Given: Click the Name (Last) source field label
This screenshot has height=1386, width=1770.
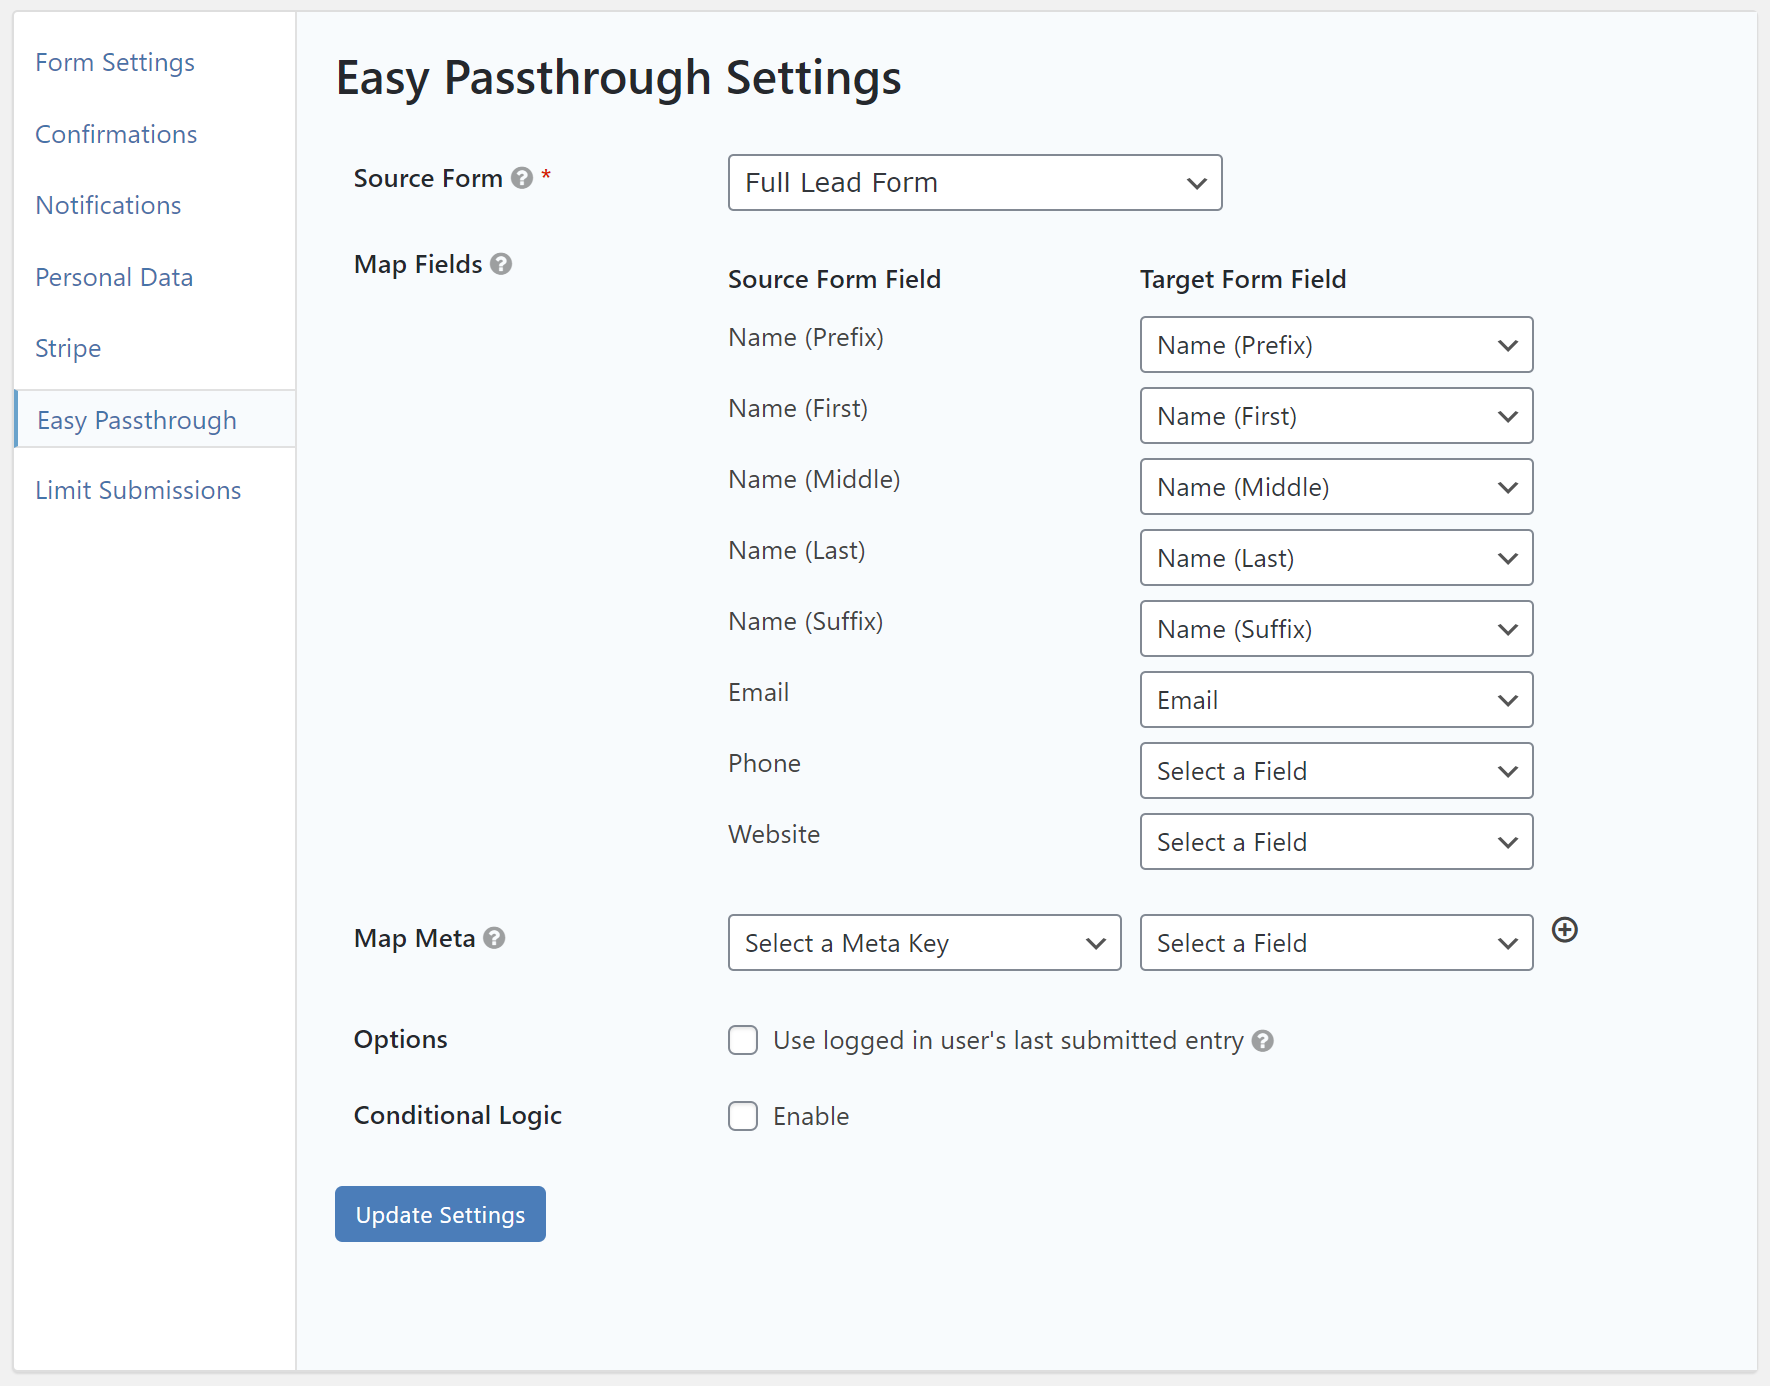Looking at the screenshot, I should point(797,551).
